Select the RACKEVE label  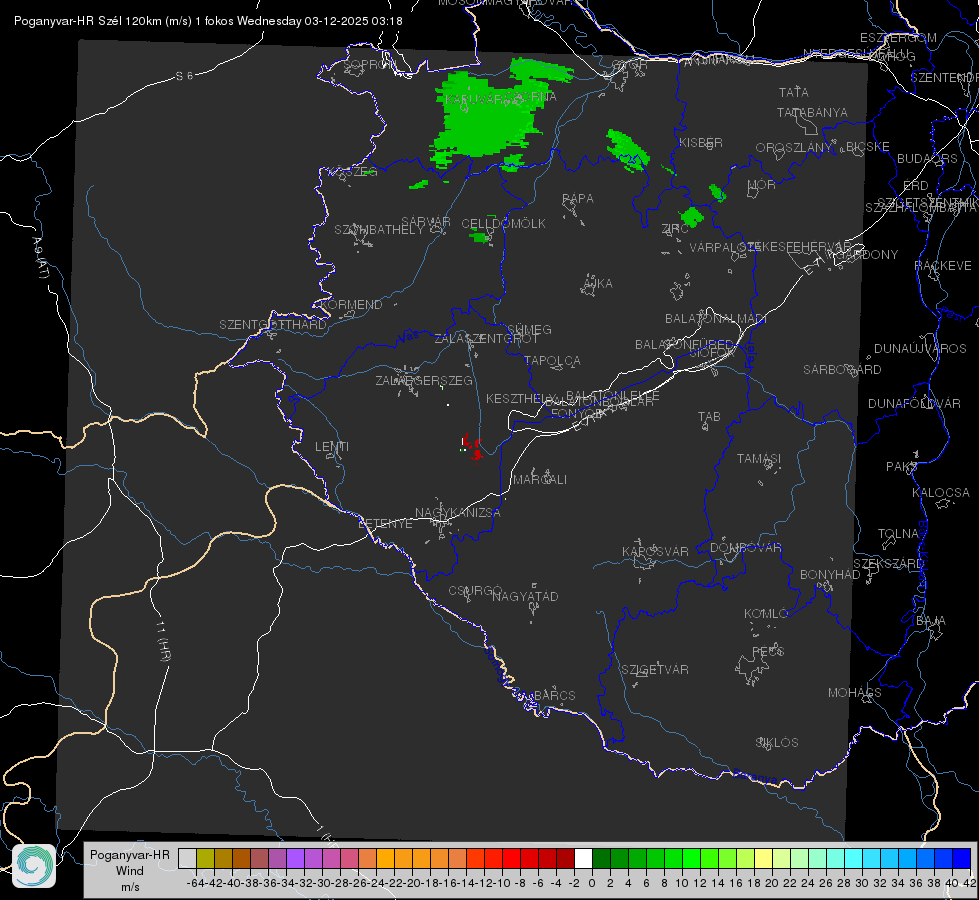943,266
